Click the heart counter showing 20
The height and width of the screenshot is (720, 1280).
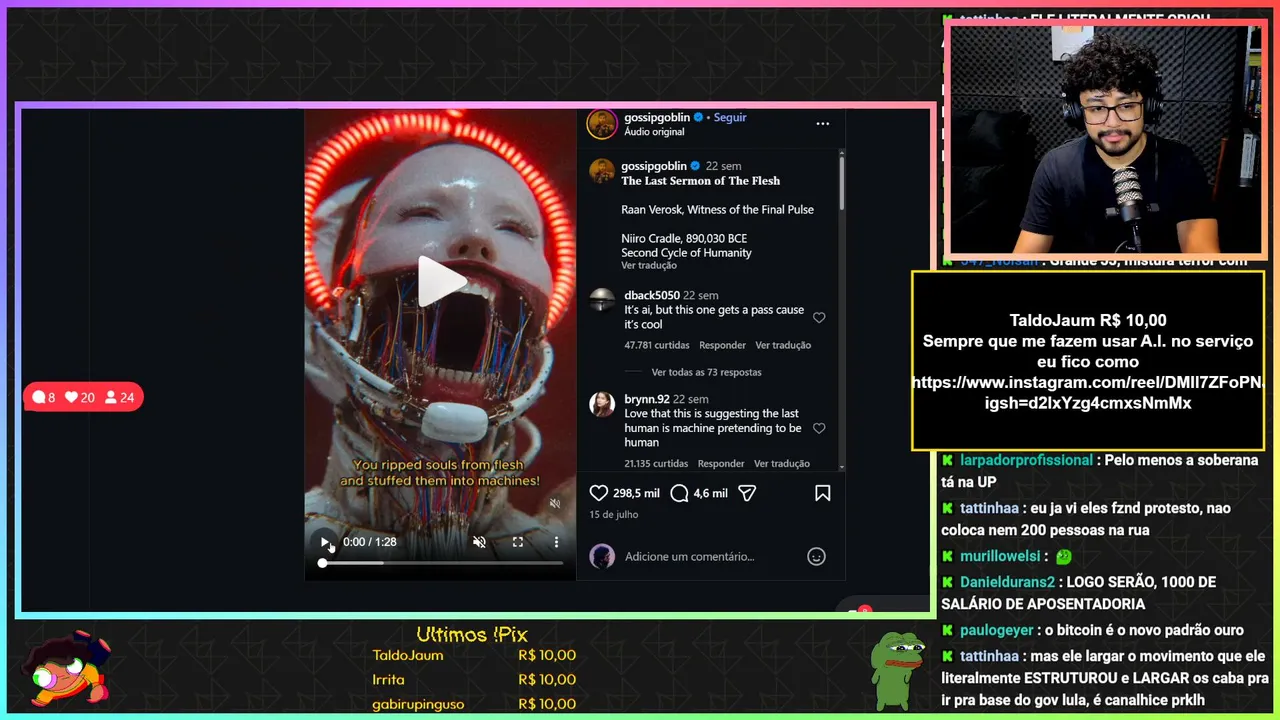(80, 397)
